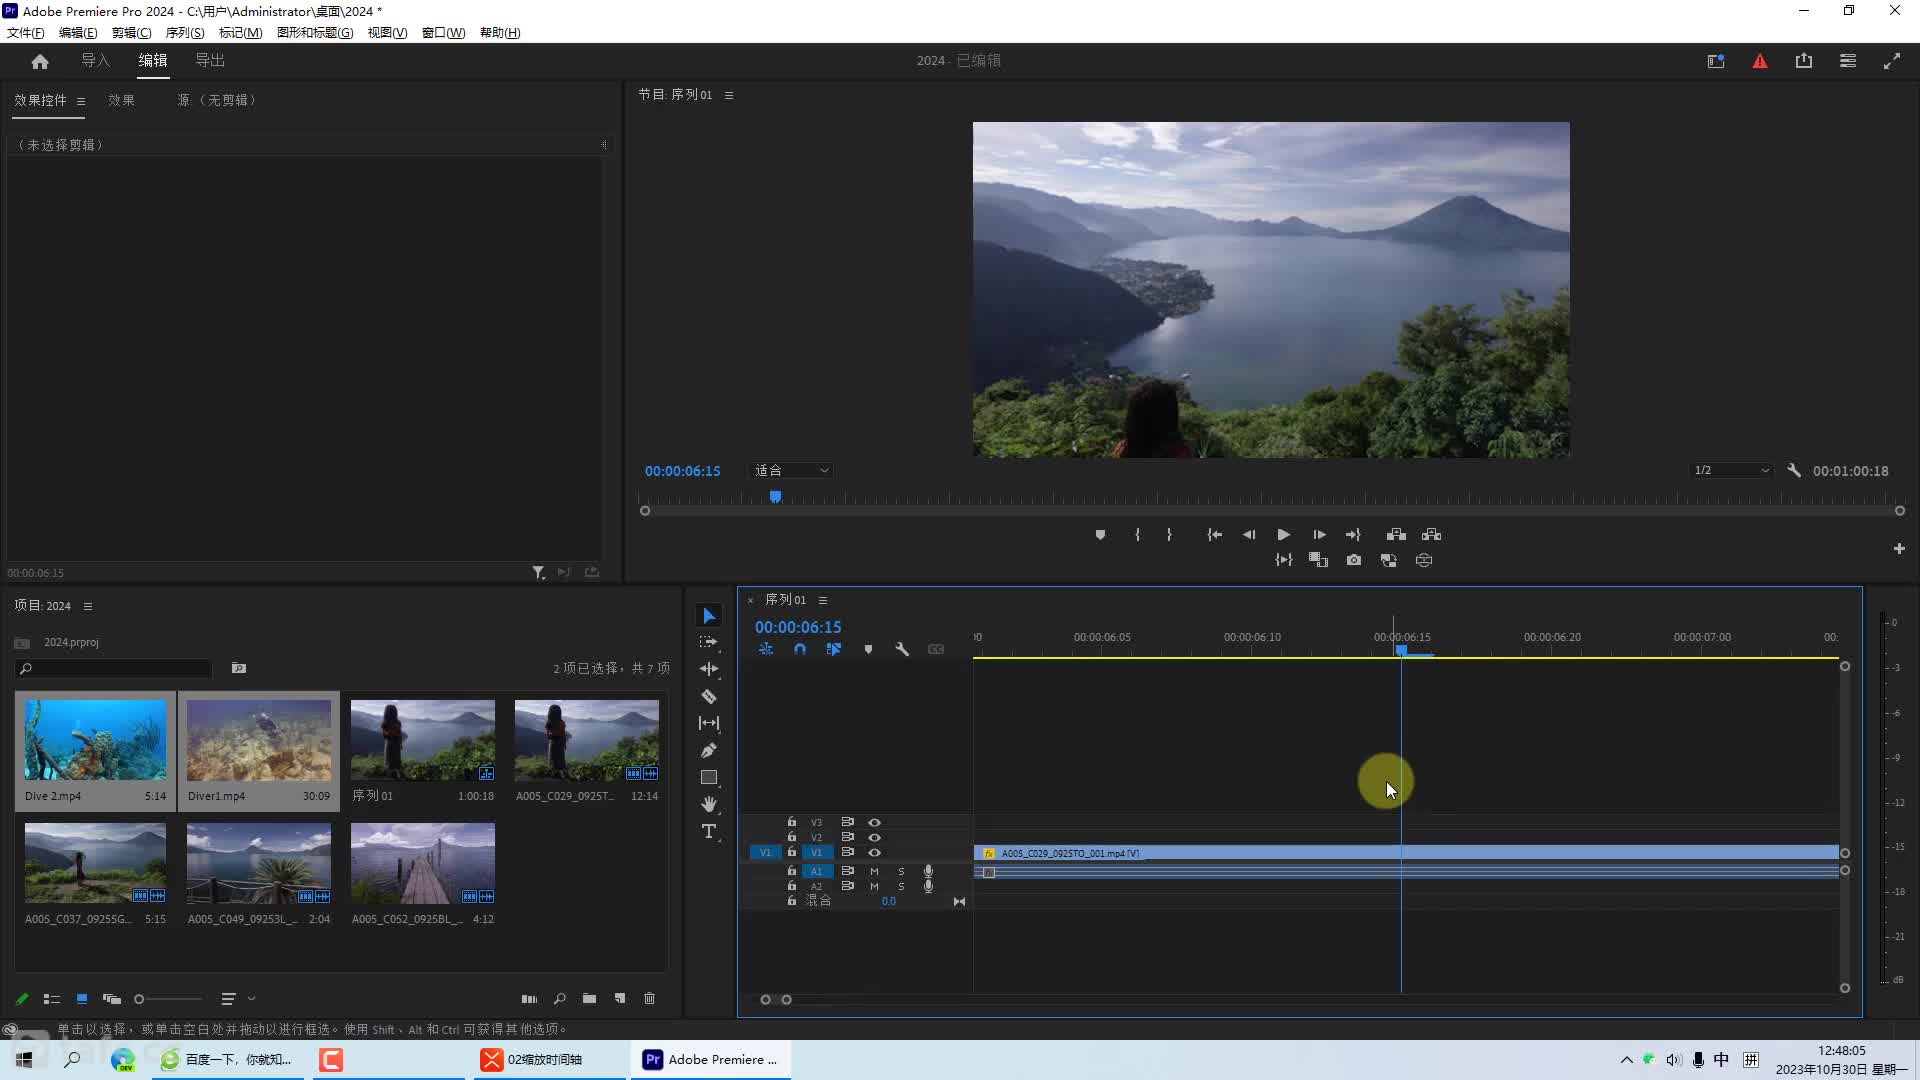The image size is (1920, 1080).
Task: Open timeline 序列01 panel menu
Action: [x=823, y=600]
